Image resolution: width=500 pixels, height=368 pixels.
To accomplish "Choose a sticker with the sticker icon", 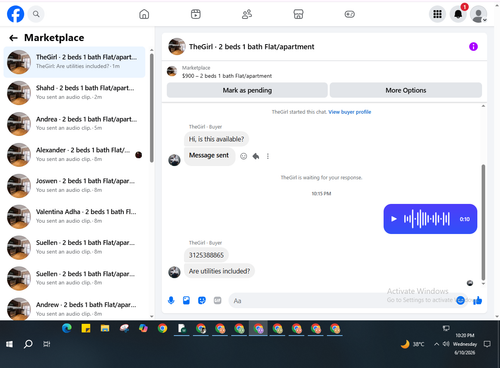I will [202, 300].
